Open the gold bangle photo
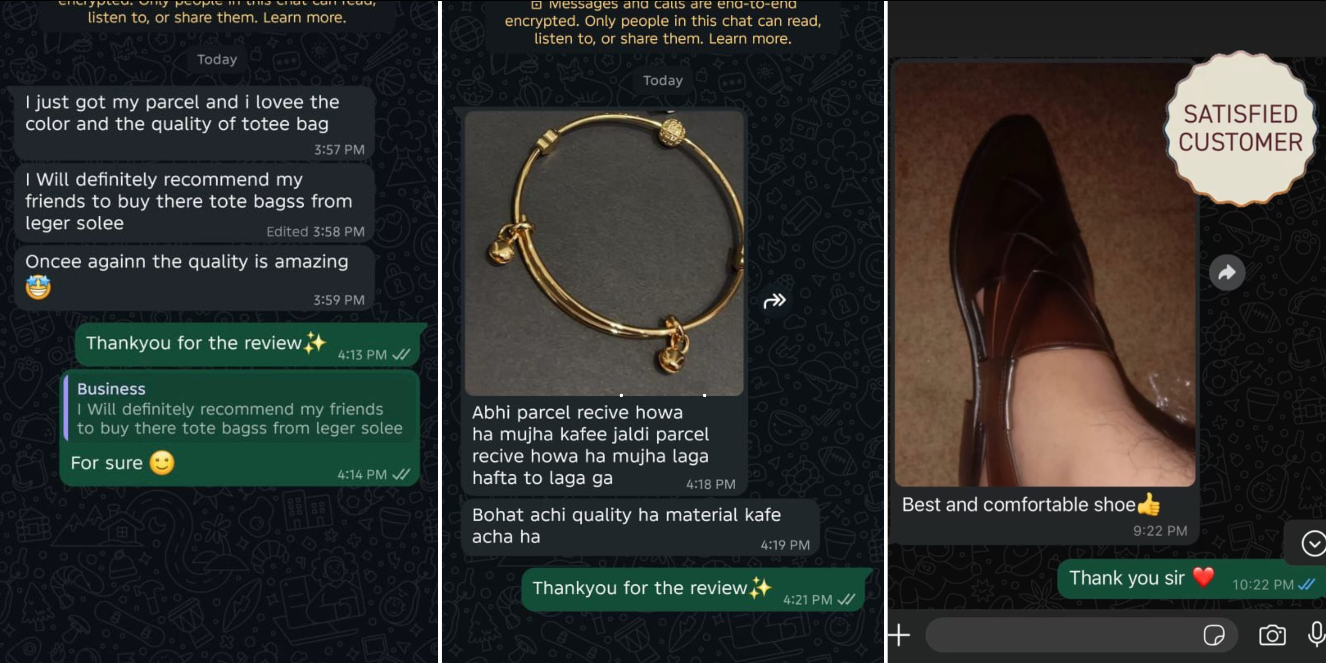The image size is (1326, 663). [604, 253]
